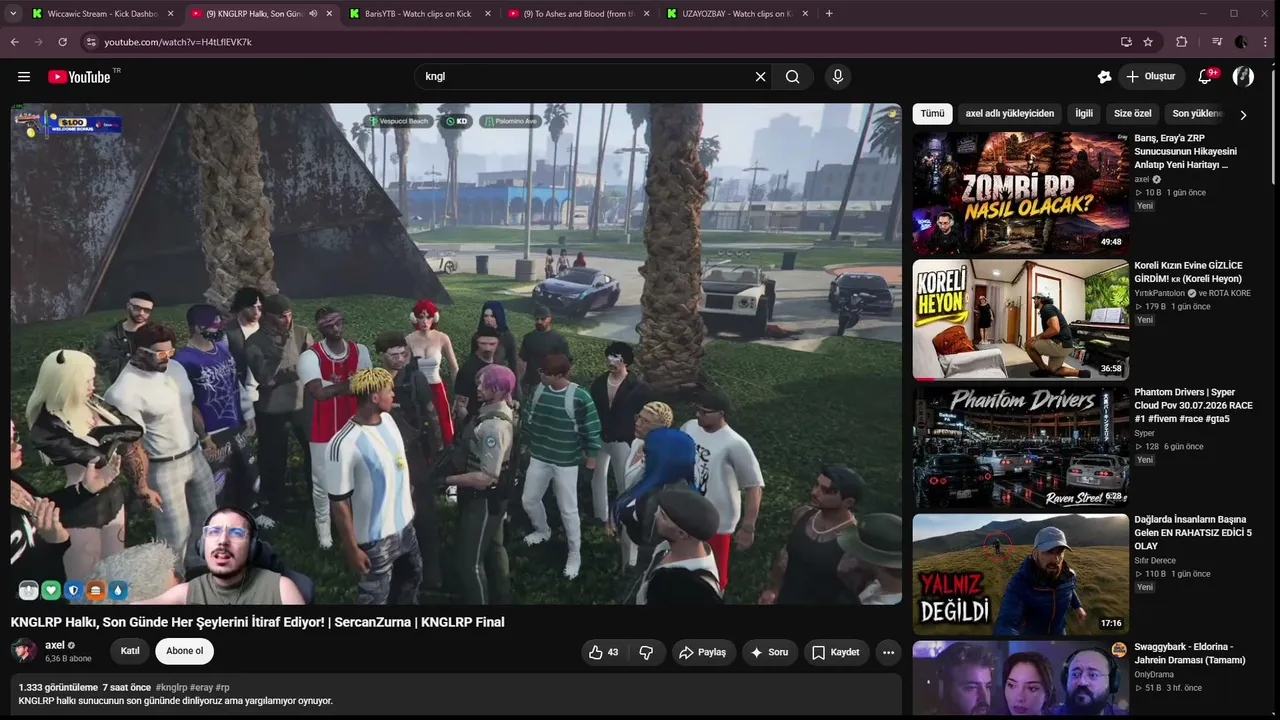Expand the video description box
The height and width of the screenshot is (720, 1280).
click(x=456, y=695)
